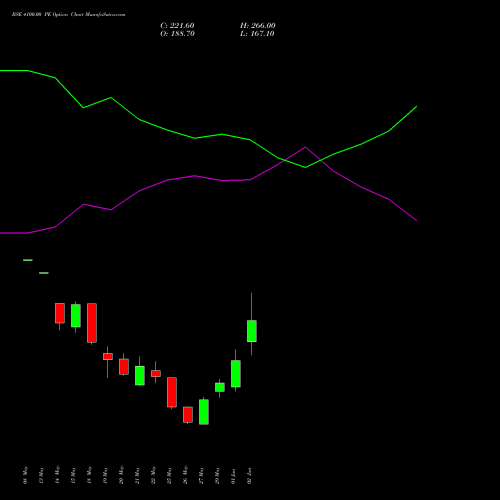Click the 20 May date label
The image size is (500, 500).
coord(122,475)
